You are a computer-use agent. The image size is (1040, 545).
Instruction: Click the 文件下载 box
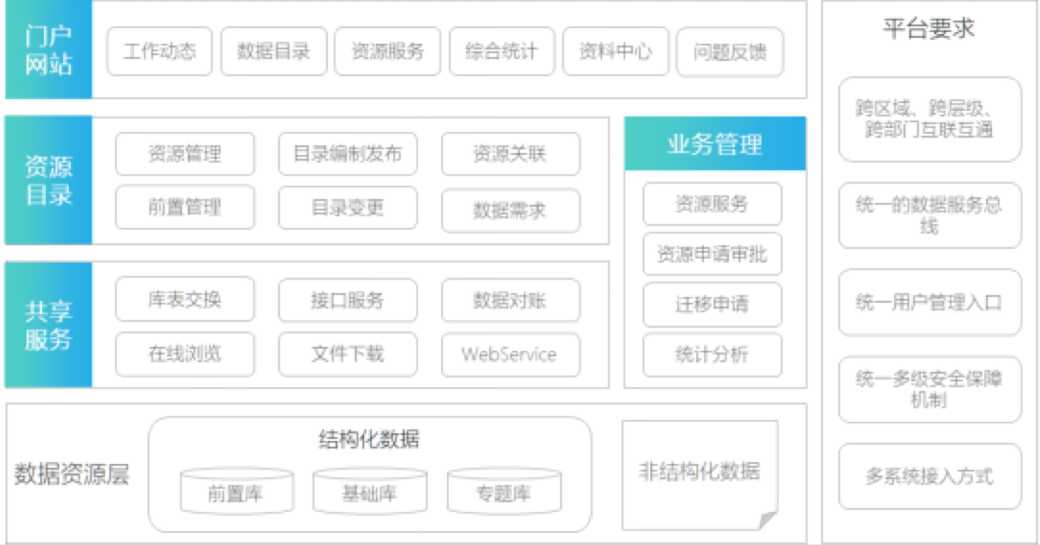348,354
